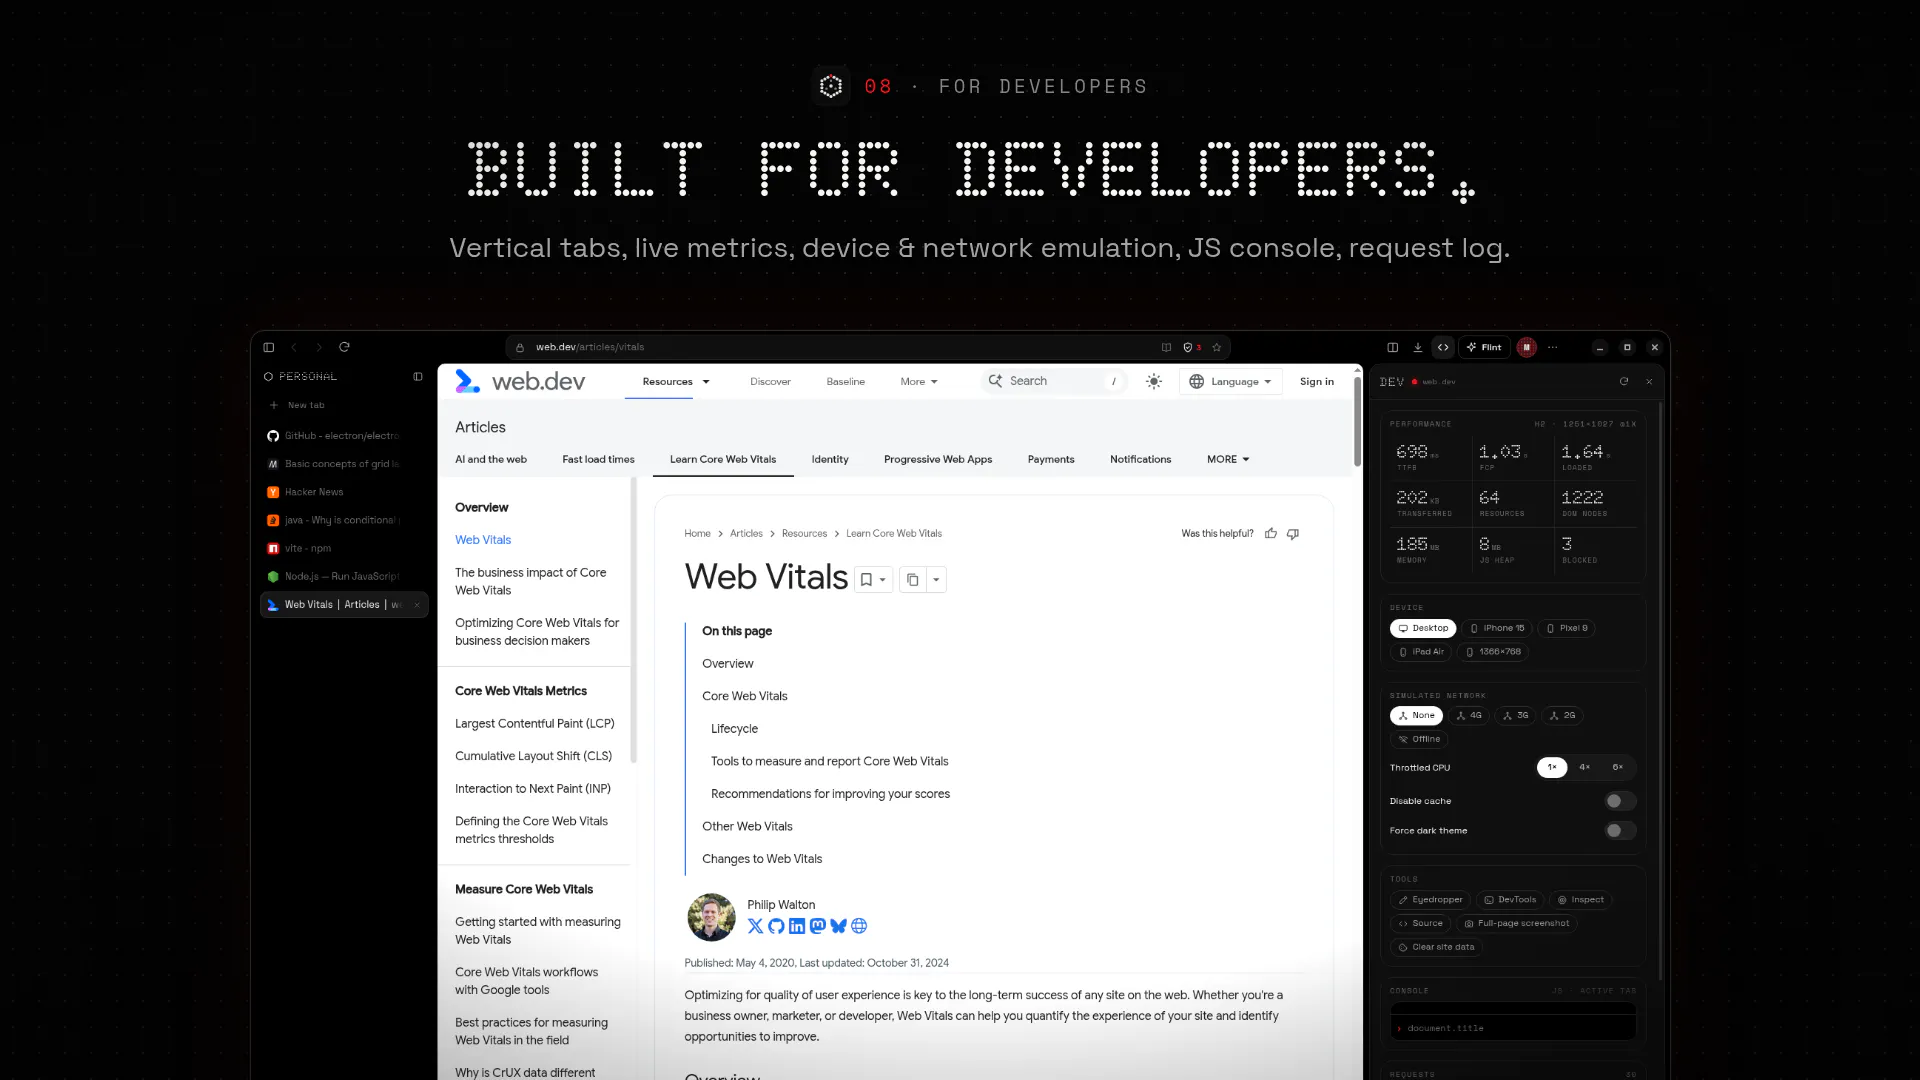Select Pixel 9 device emulation

point(1567,628)
